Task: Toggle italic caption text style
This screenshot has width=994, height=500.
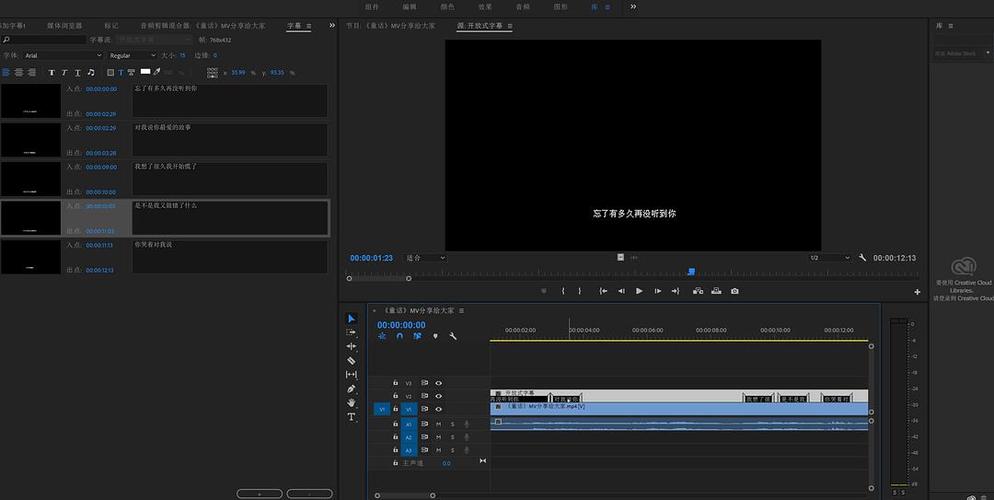Action: [64, 73]
